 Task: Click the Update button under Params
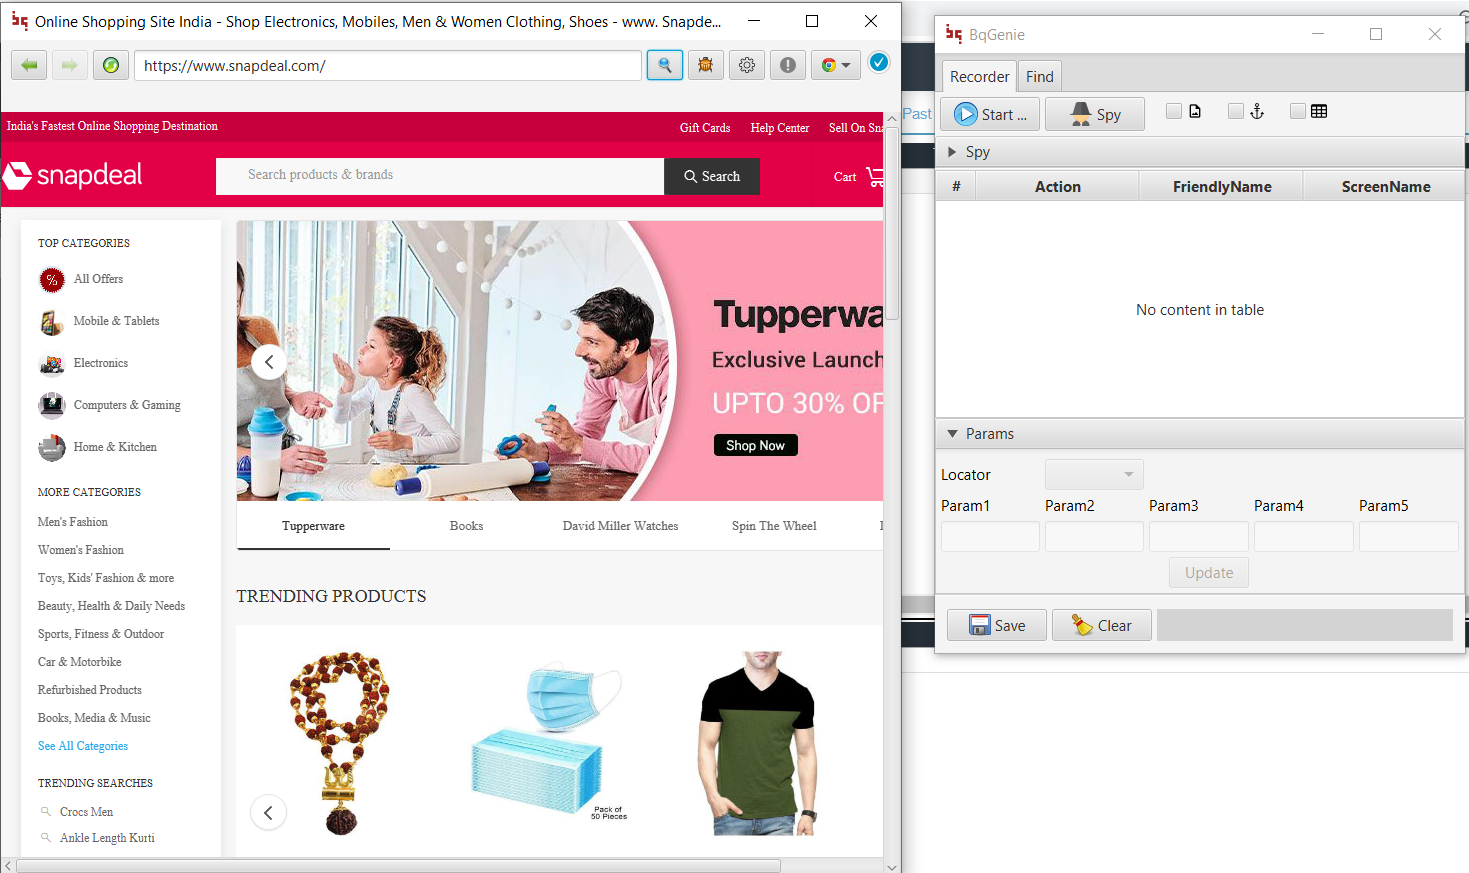(x=1209, y=573)
